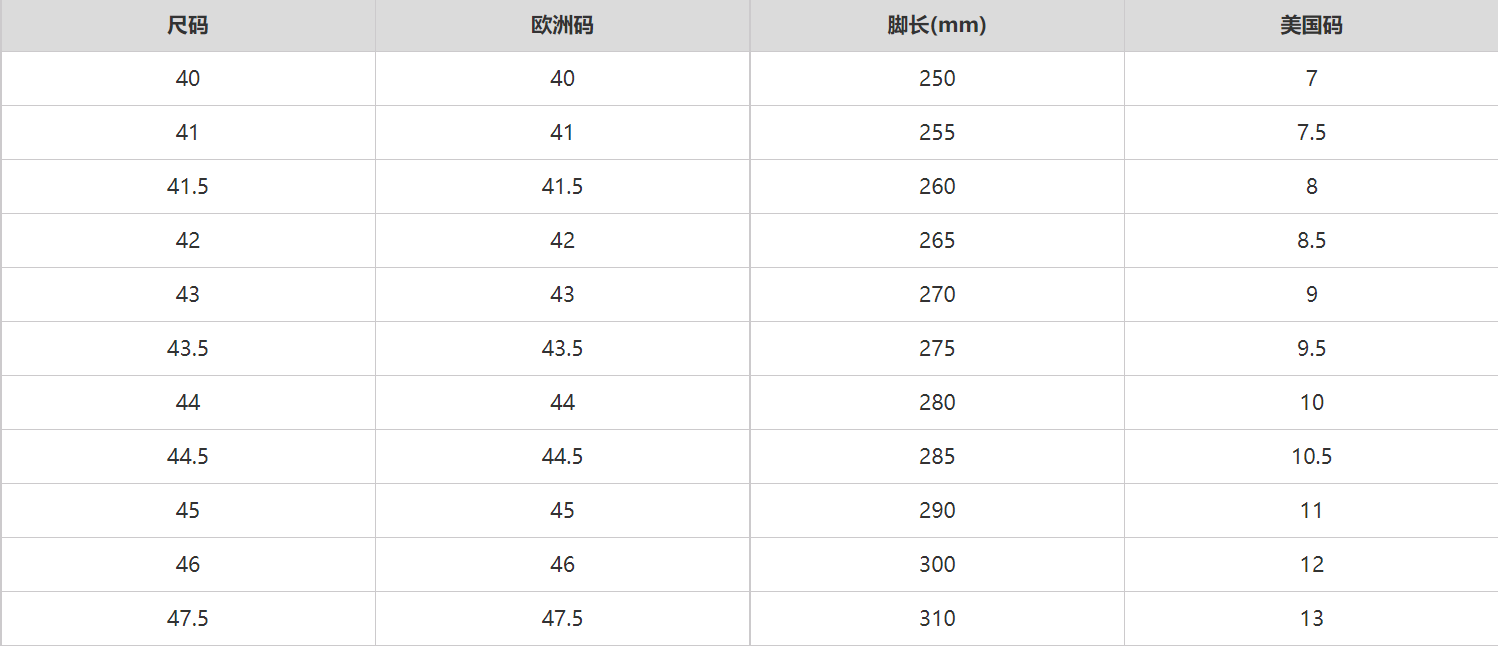
Task: Select the 欧洲码 column header
Action: [x=562, y=26]
